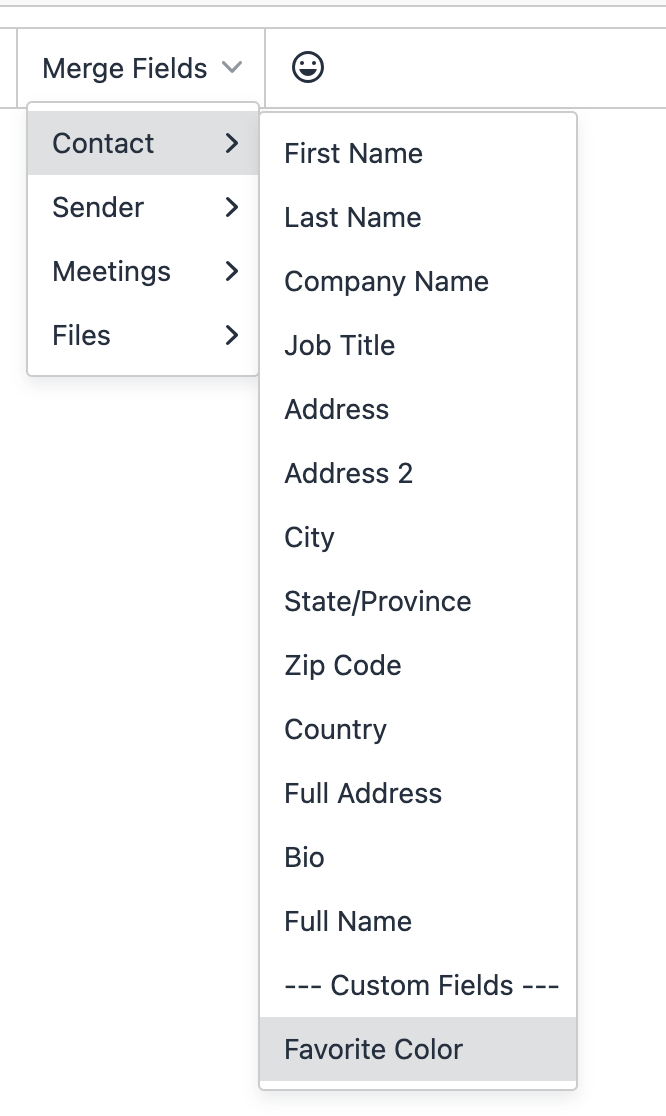The width and height of the screenshot is (666, 1116).
Task: Insert Last Name merge field
Action: (x=418, y=218)
